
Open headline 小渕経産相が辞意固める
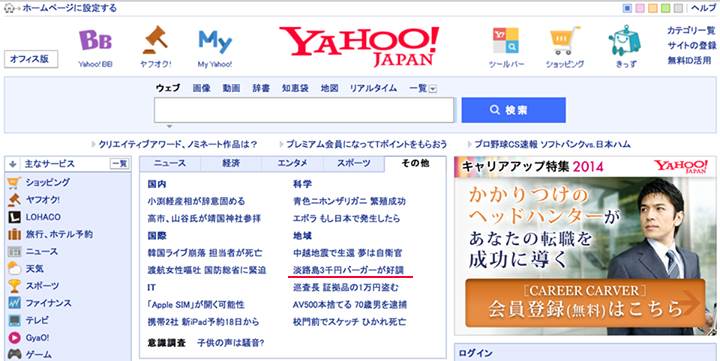pos(196,201)
